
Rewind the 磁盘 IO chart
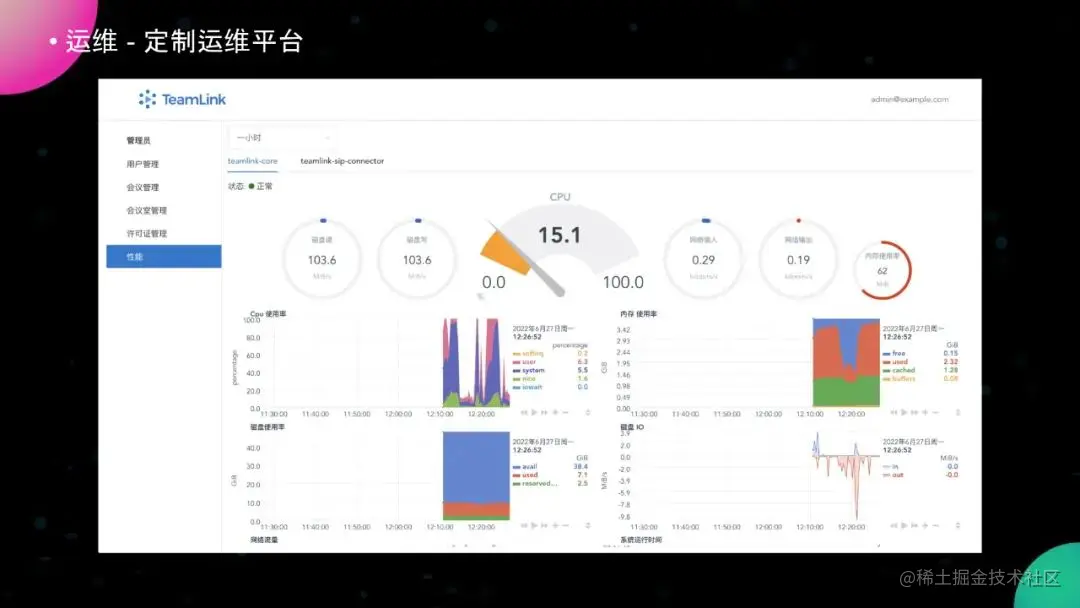893,525
